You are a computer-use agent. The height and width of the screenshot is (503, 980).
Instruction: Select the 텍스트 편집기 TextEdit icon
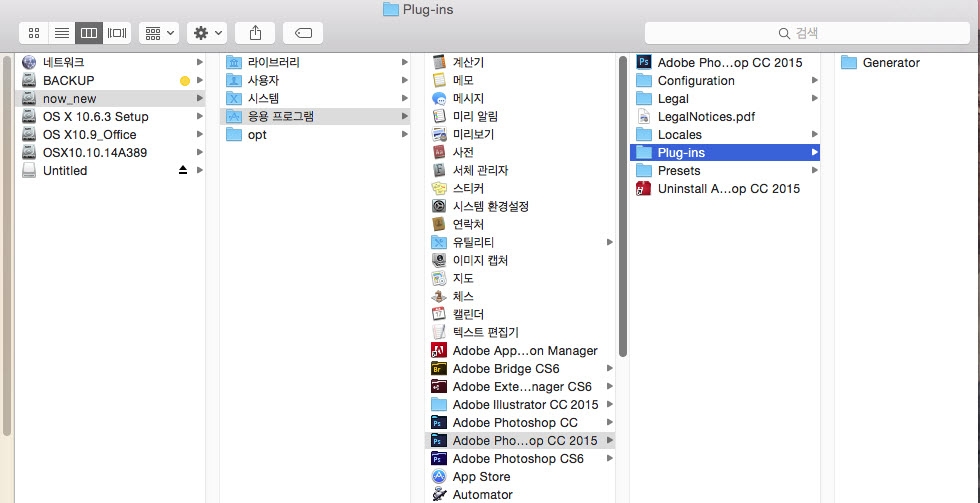pyautogui.click(x=439, y=332)
